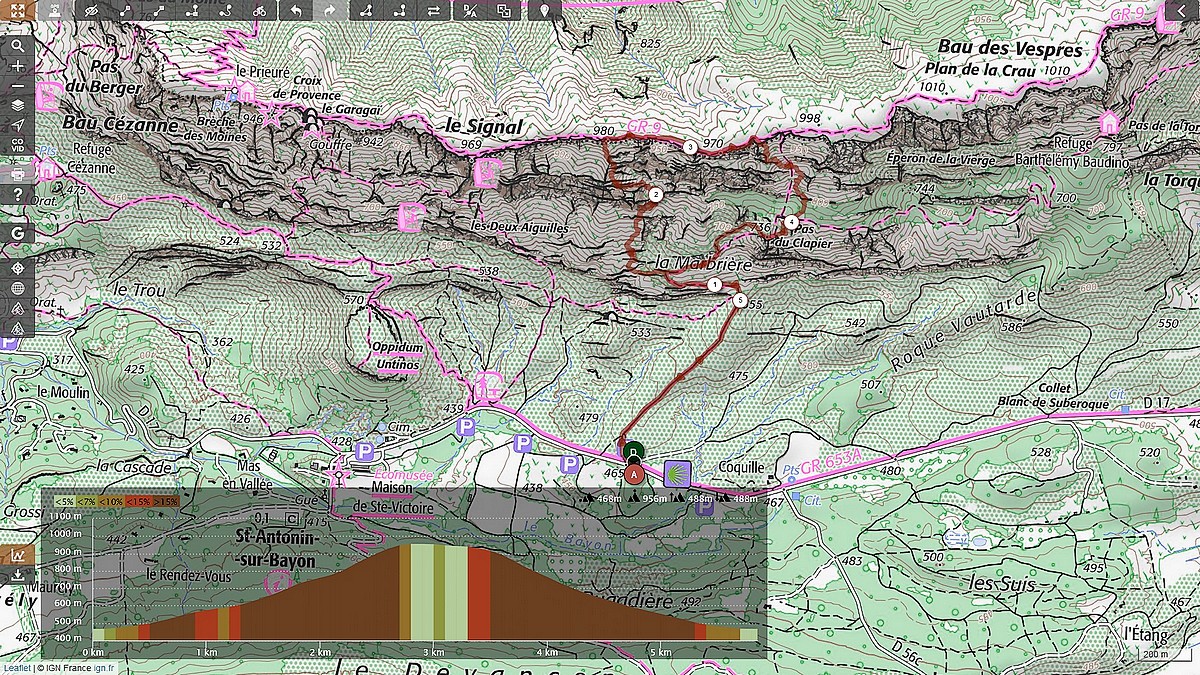1200x675 pixels.
Task: Click the overlapping squares copy icon
Action: click(504, 11)
